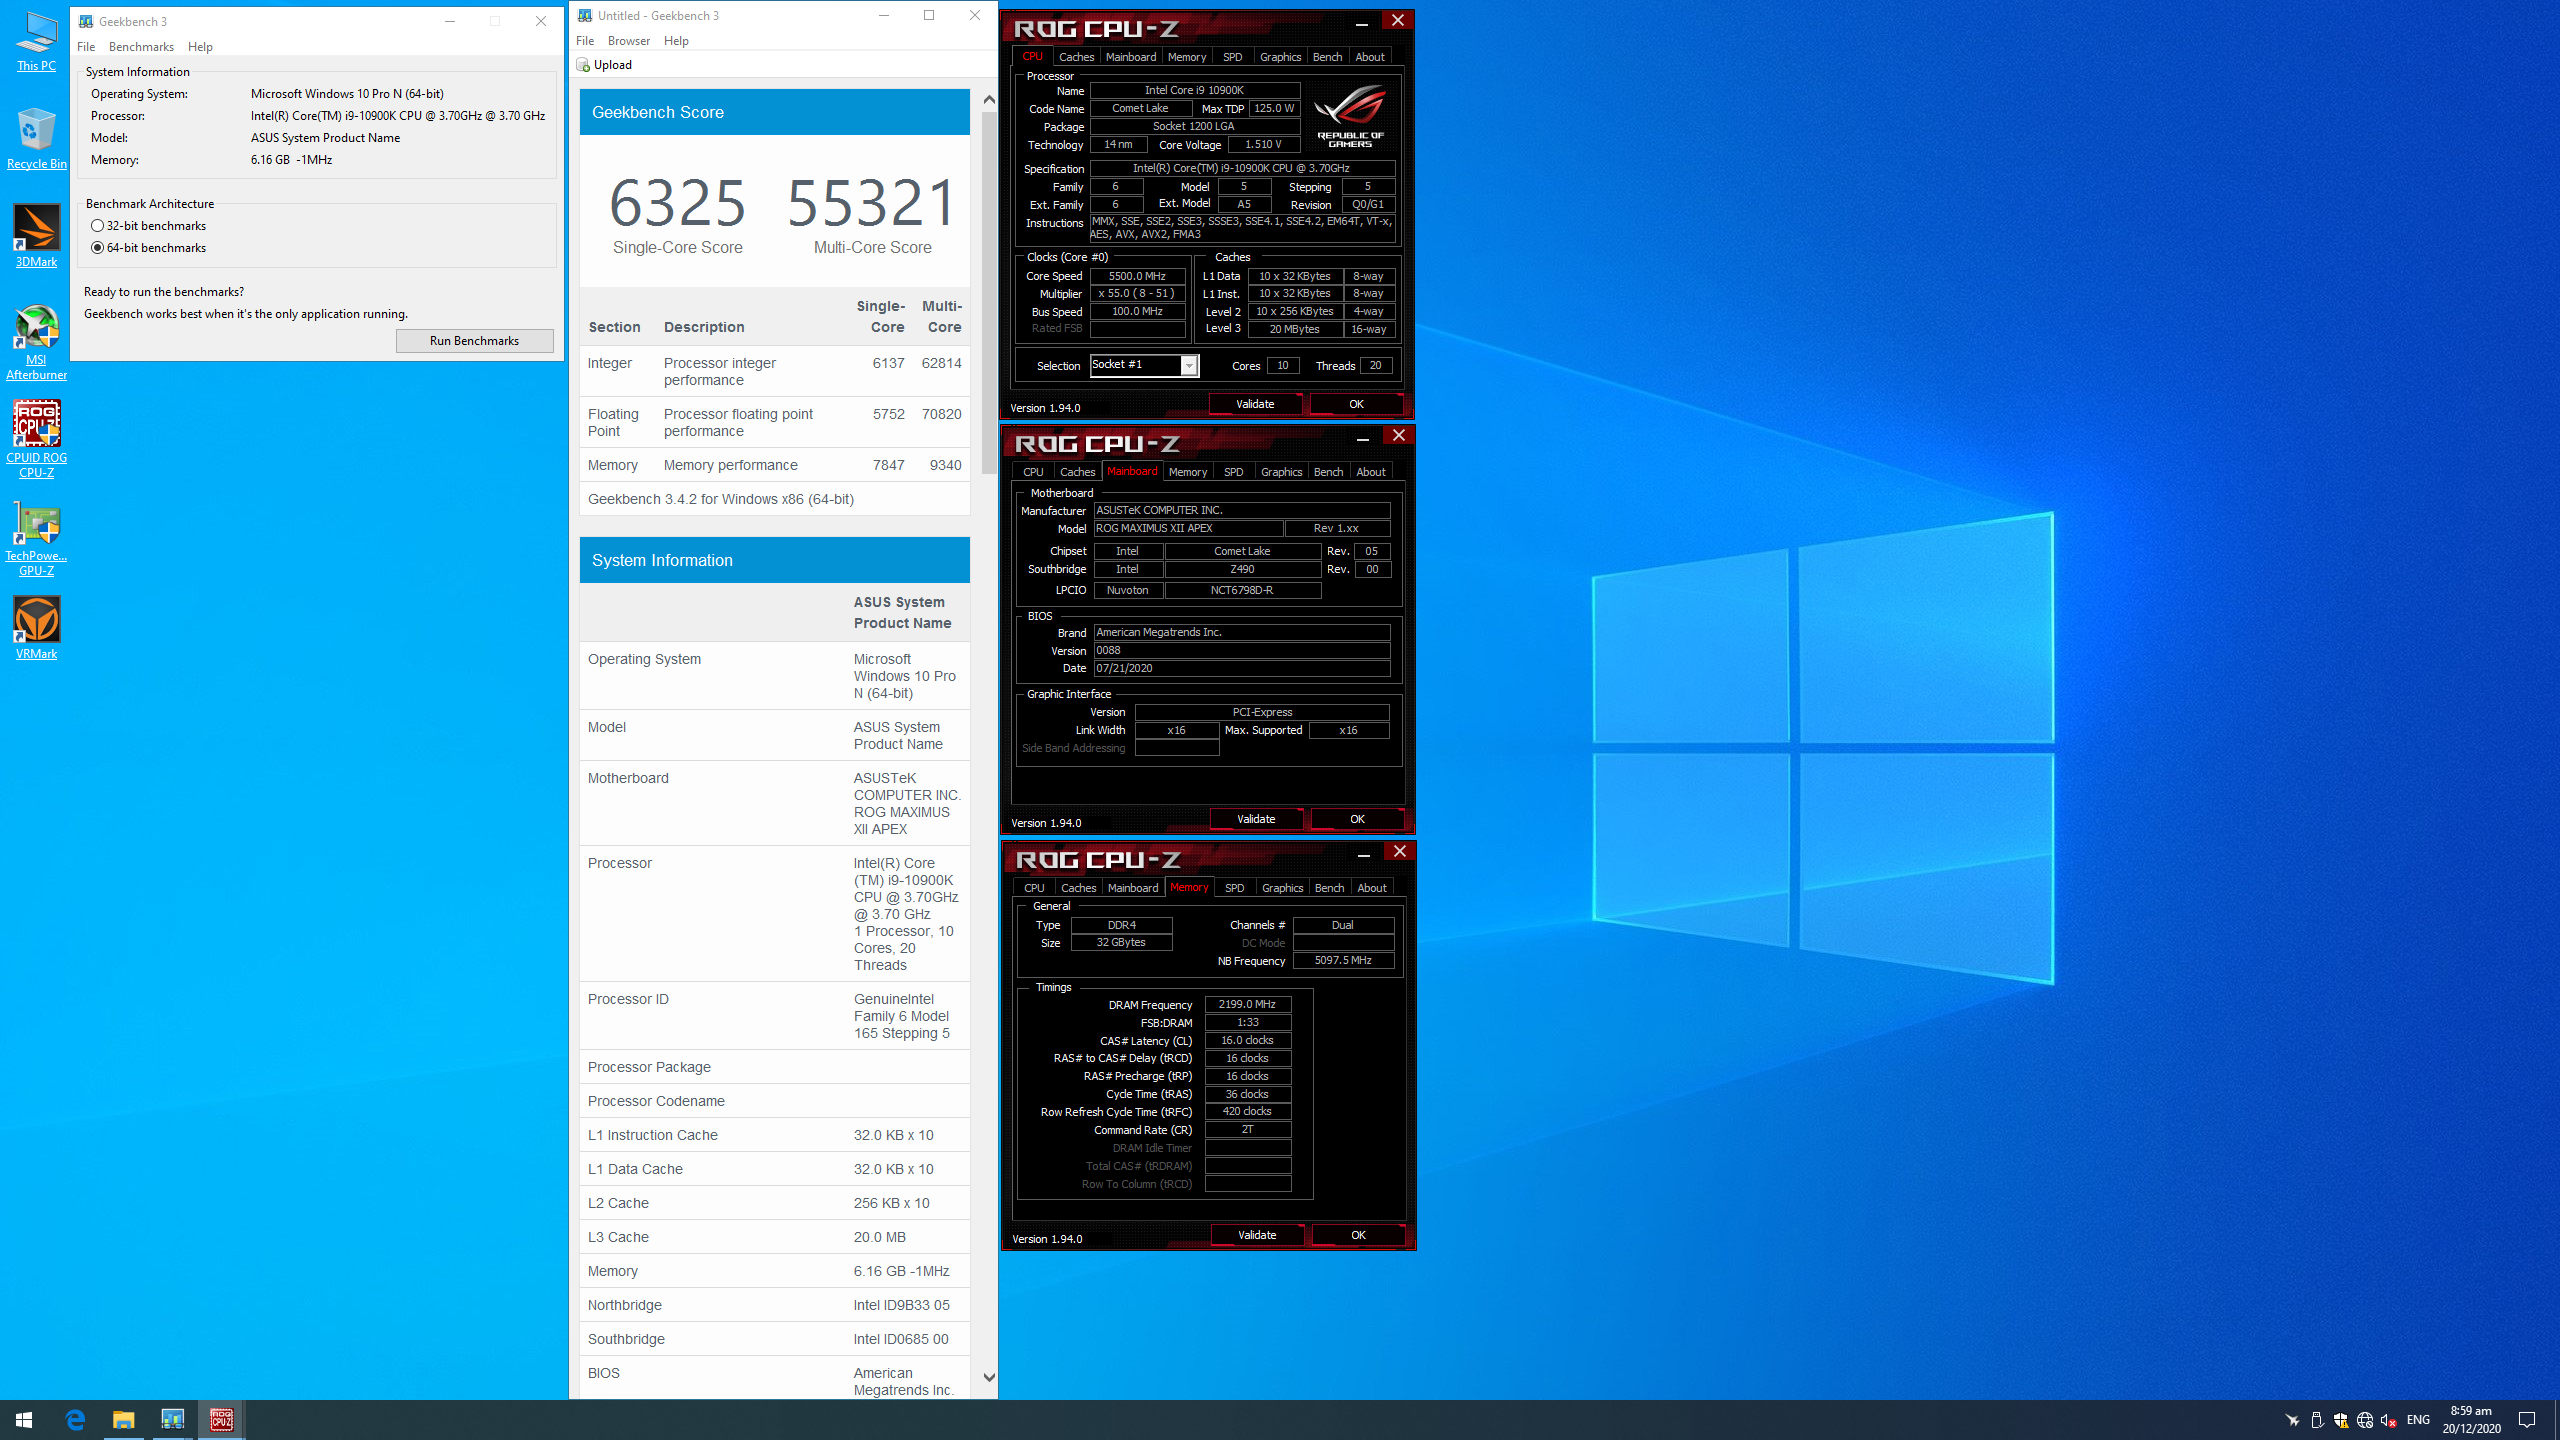The image size is (2560, 1440).
Task: Select the VRMark desktop shortcut
Action: [x=36, y=628]
